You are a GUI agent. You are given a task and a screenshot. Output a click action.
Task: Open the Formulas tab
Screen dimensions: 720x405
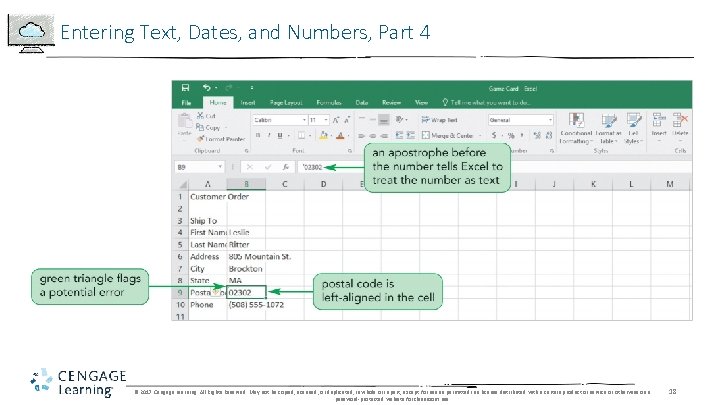coord(329,102)
